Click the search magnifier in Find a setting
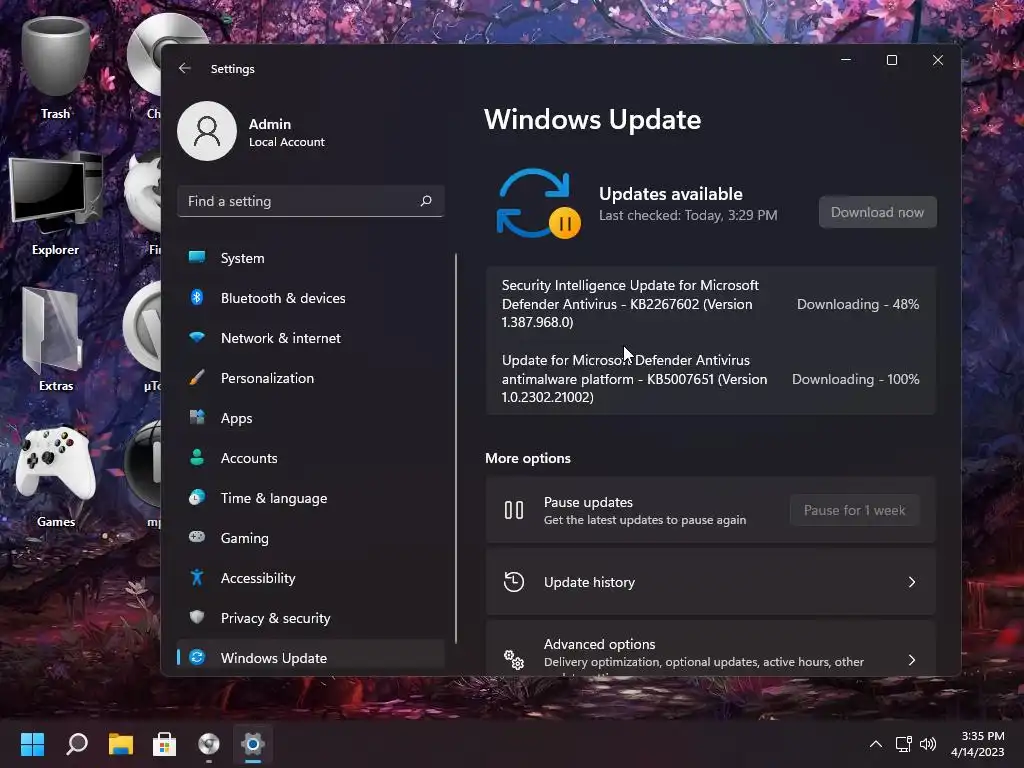 point(426,200)
